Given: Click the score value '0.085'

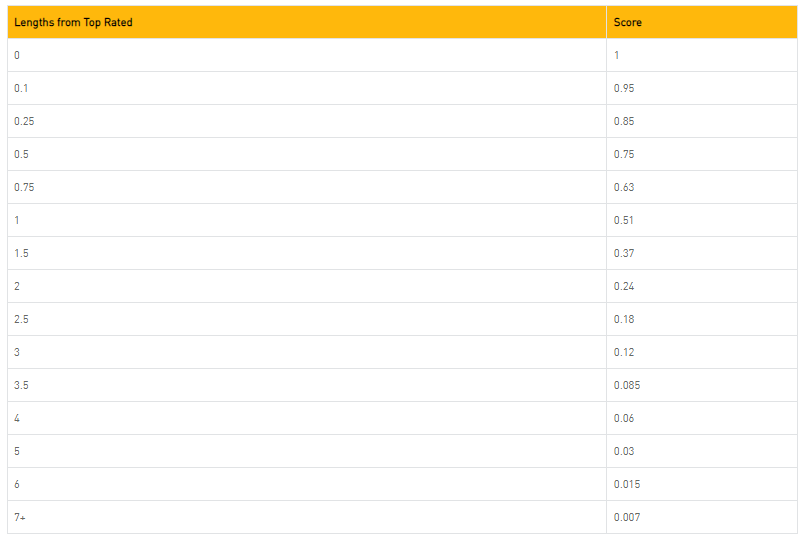Looking at the screenshot, I should coord(627,385).
